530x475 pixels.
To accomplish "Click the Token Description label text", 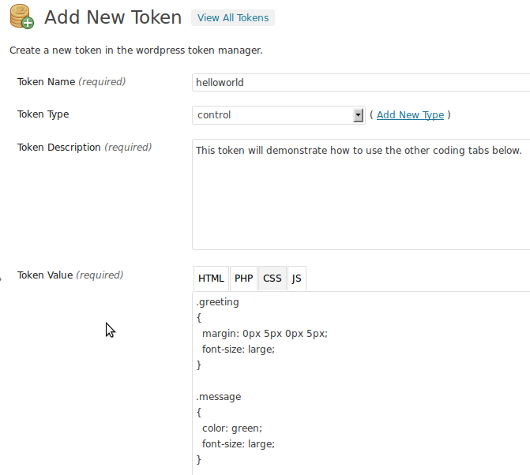I will (59, 147).
